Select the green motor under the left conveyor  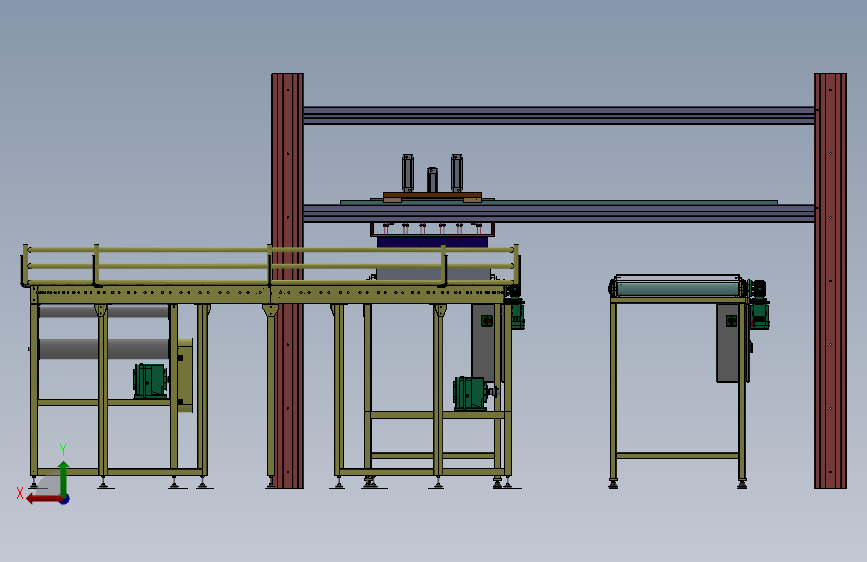pyautogui.click(x=150, y=381)
